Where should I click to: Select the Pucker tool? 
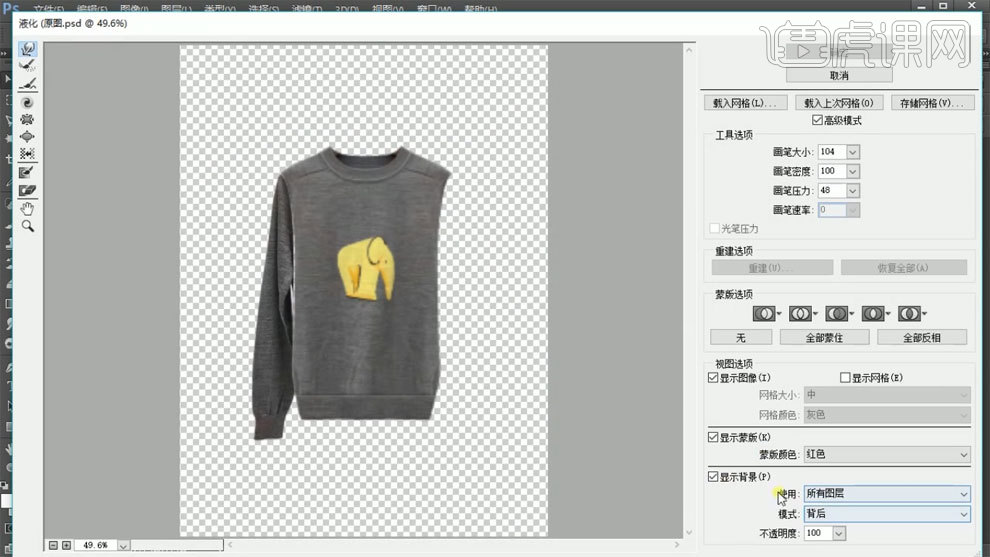pyautogui.click(x=27, y=119)
